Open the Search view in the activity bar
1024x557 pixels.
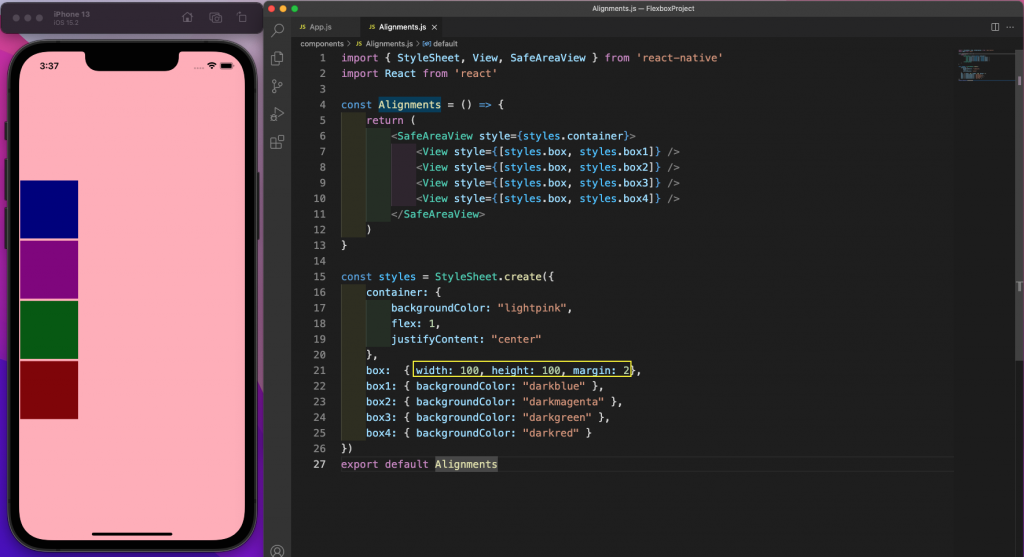278,31
